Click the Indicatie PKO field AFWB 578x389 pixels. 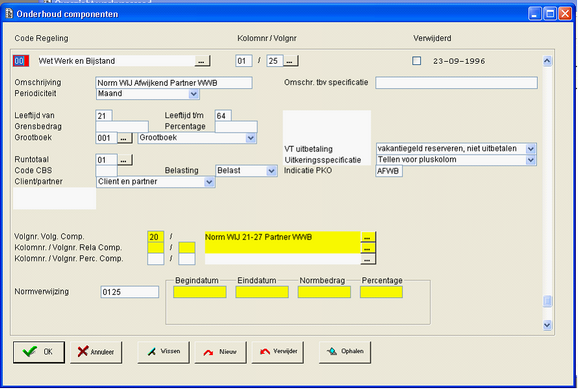point(389,171)
